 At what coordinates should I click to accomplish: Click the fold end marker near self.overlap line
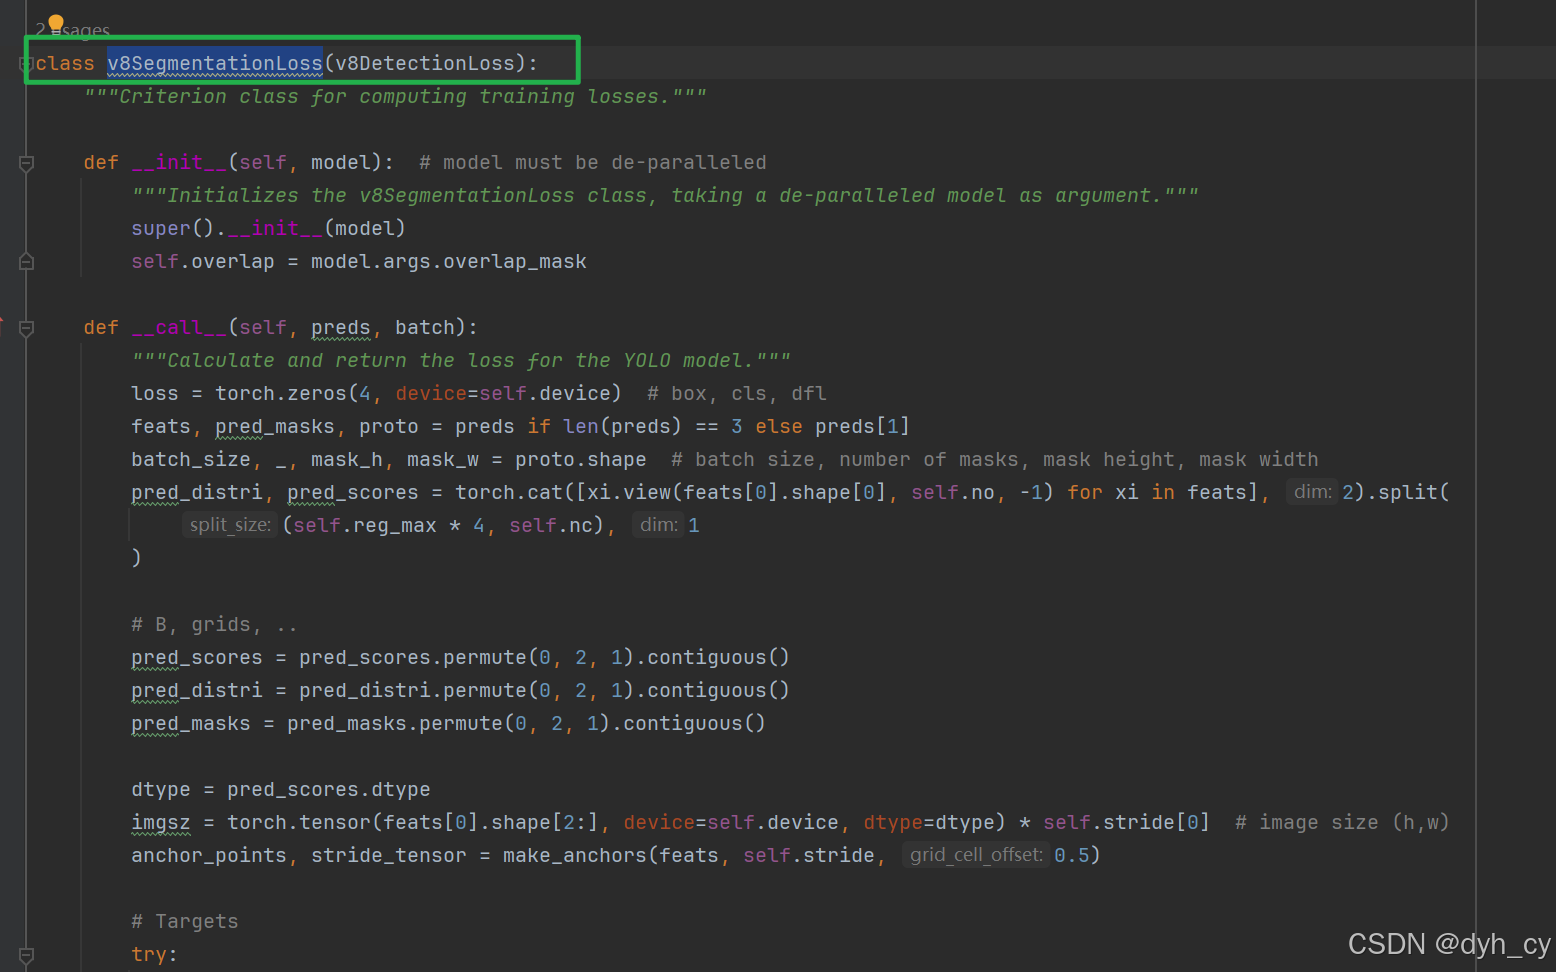[26, 261]
